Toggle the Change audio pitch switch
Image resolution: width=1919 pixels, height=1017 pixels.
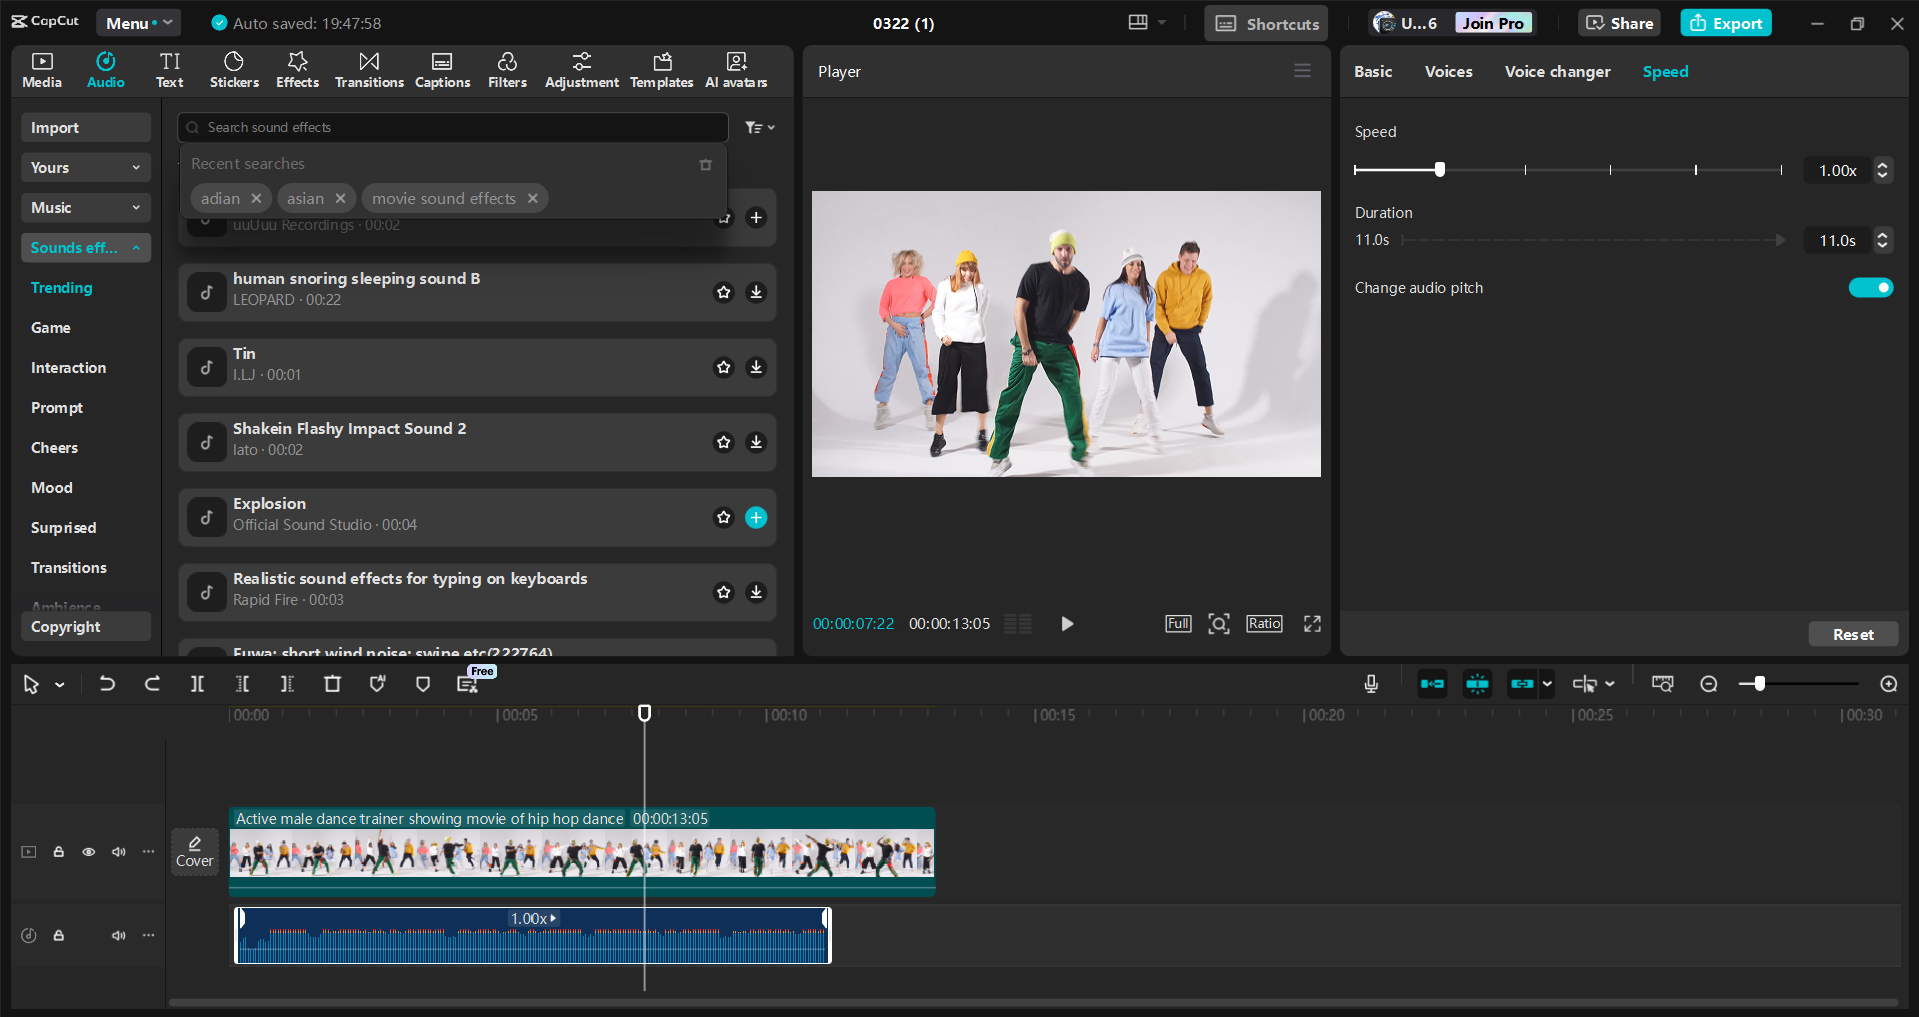point(1871,287)
